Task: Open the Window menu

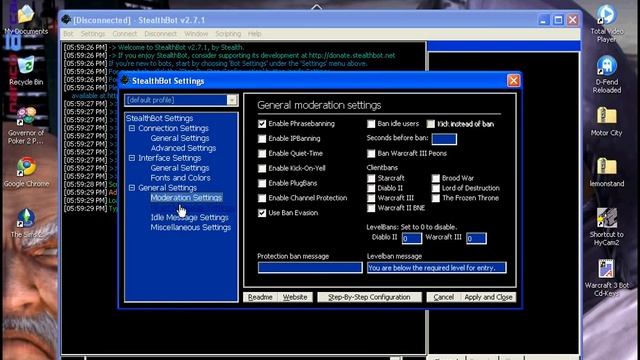Action: click(196, 34)
